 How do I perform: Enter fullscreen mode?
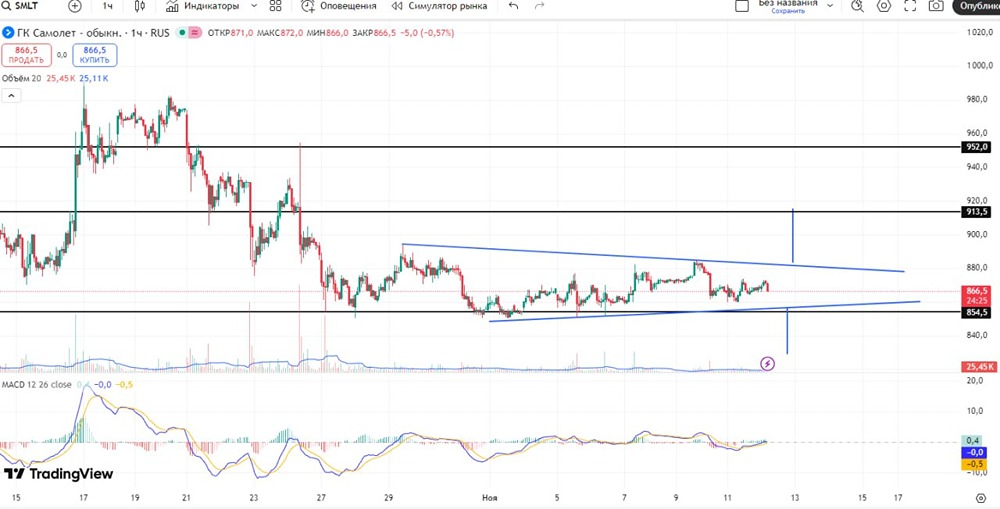[x=910, y=6]
